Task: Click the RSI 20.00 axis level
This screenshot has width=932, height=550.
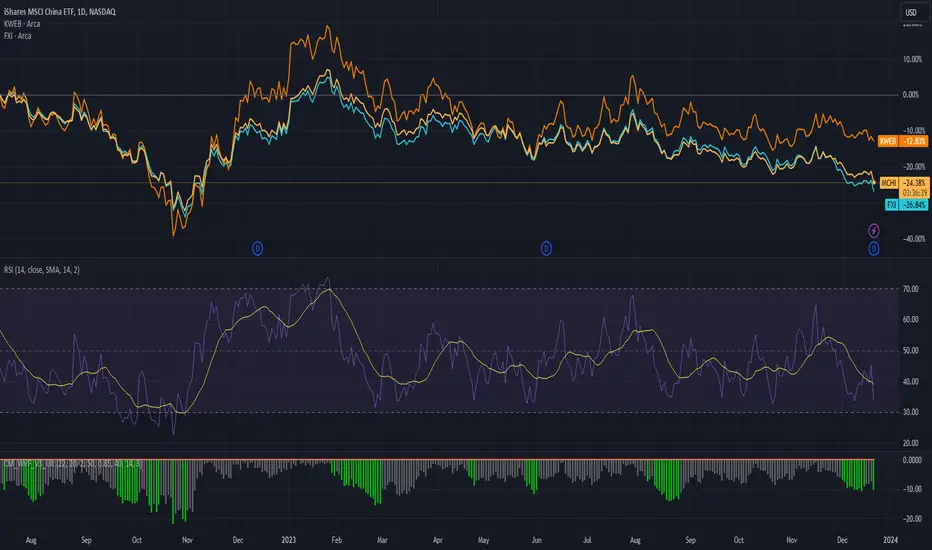Action: tap(911, 443)
